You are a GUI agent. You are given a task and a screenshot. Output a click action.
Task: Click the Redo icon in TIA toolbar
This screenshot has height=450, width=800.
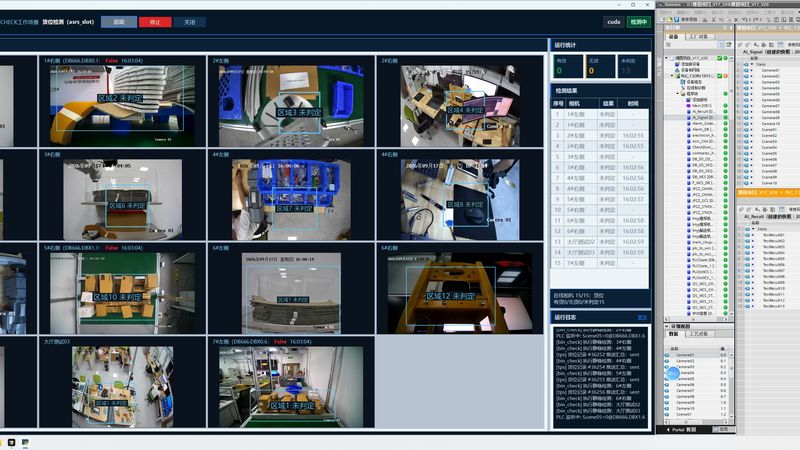pyautogui.click(x=755, y=19)
